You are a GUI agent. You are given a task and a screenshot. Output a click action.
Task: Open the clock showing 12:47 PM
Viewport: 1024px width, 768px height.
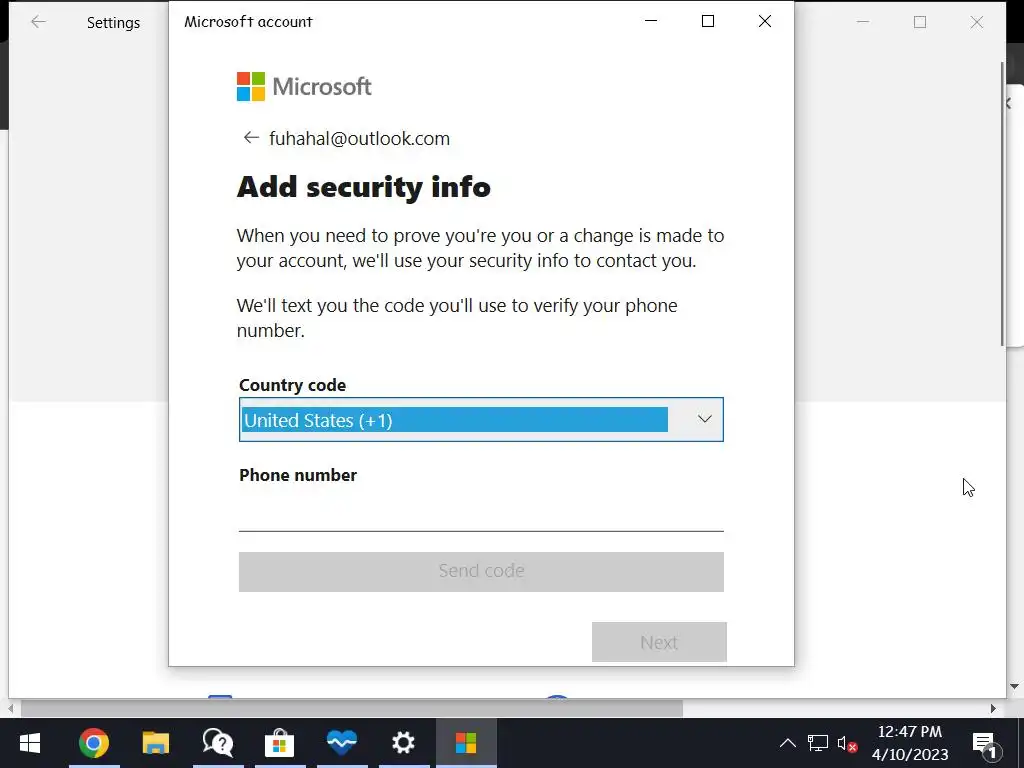tap(910, 743)
